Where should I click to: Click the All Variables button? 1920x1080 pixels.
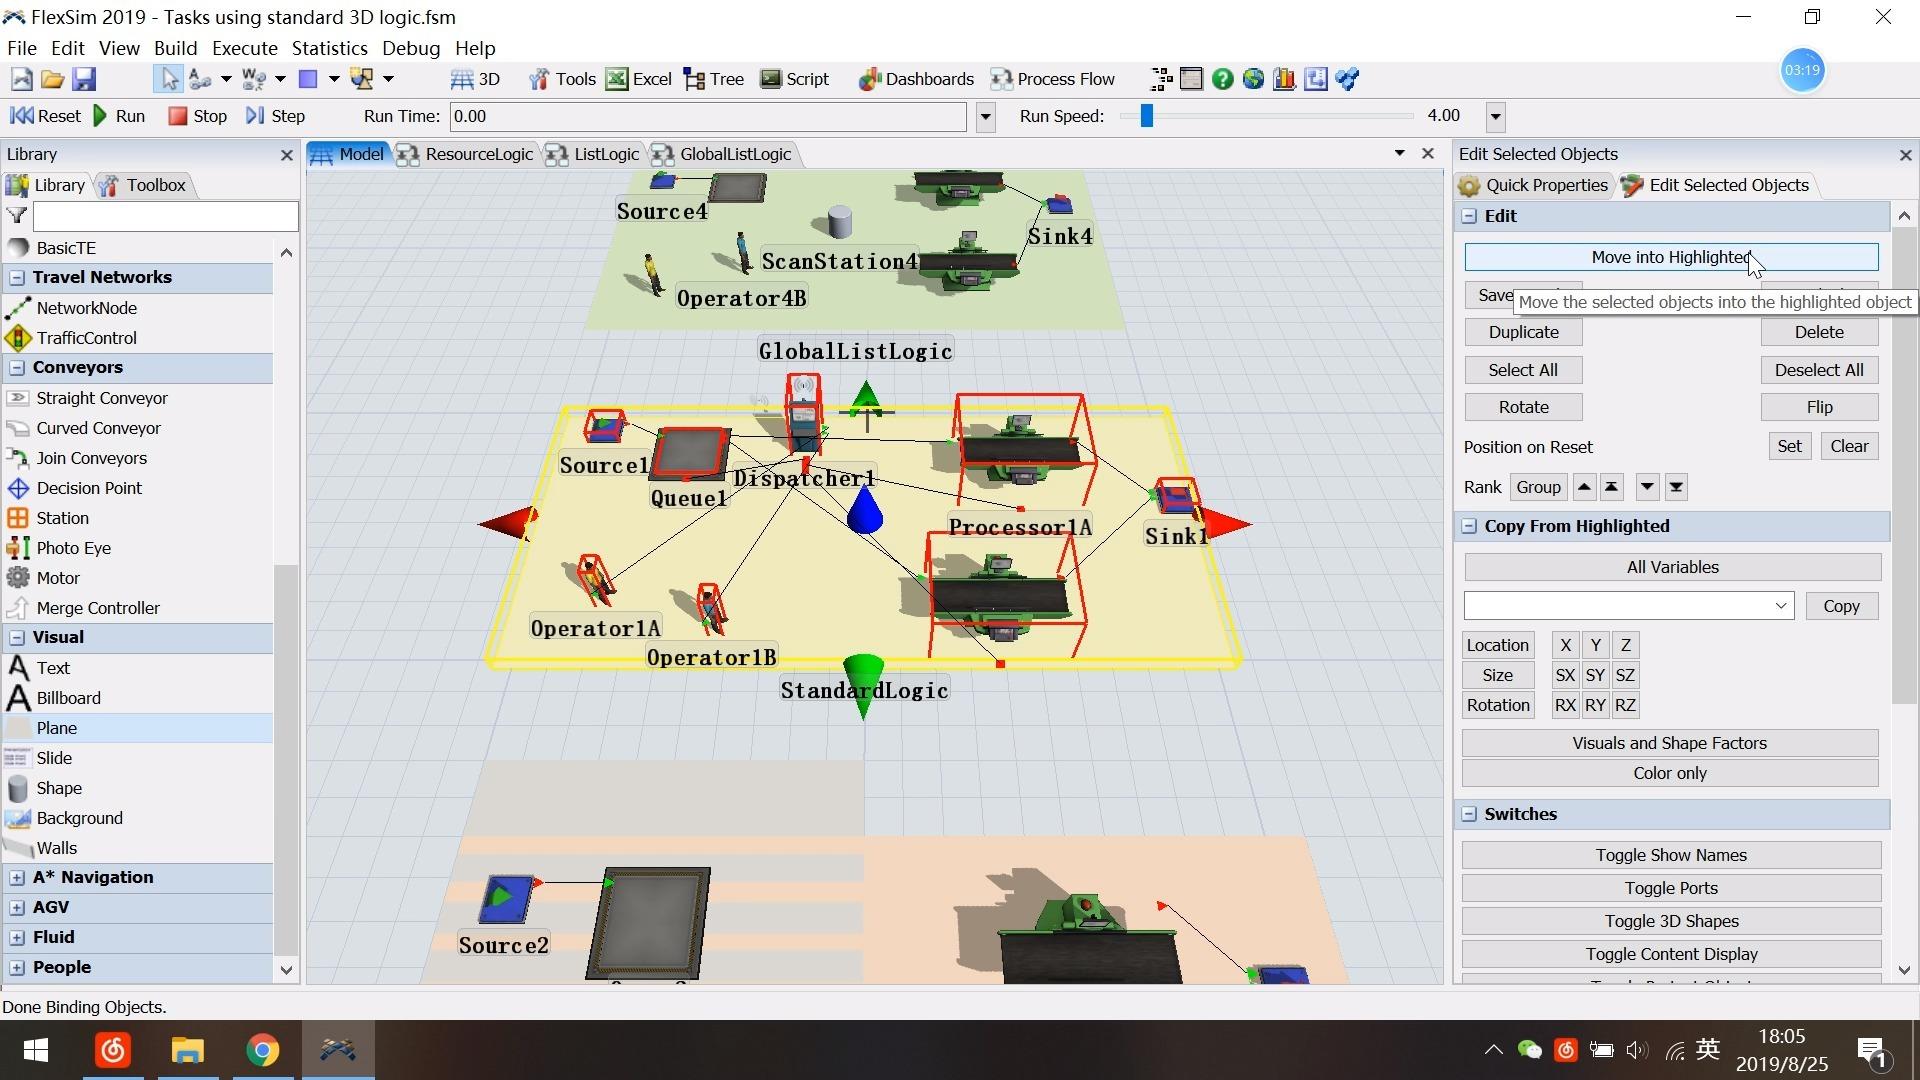1672,567
